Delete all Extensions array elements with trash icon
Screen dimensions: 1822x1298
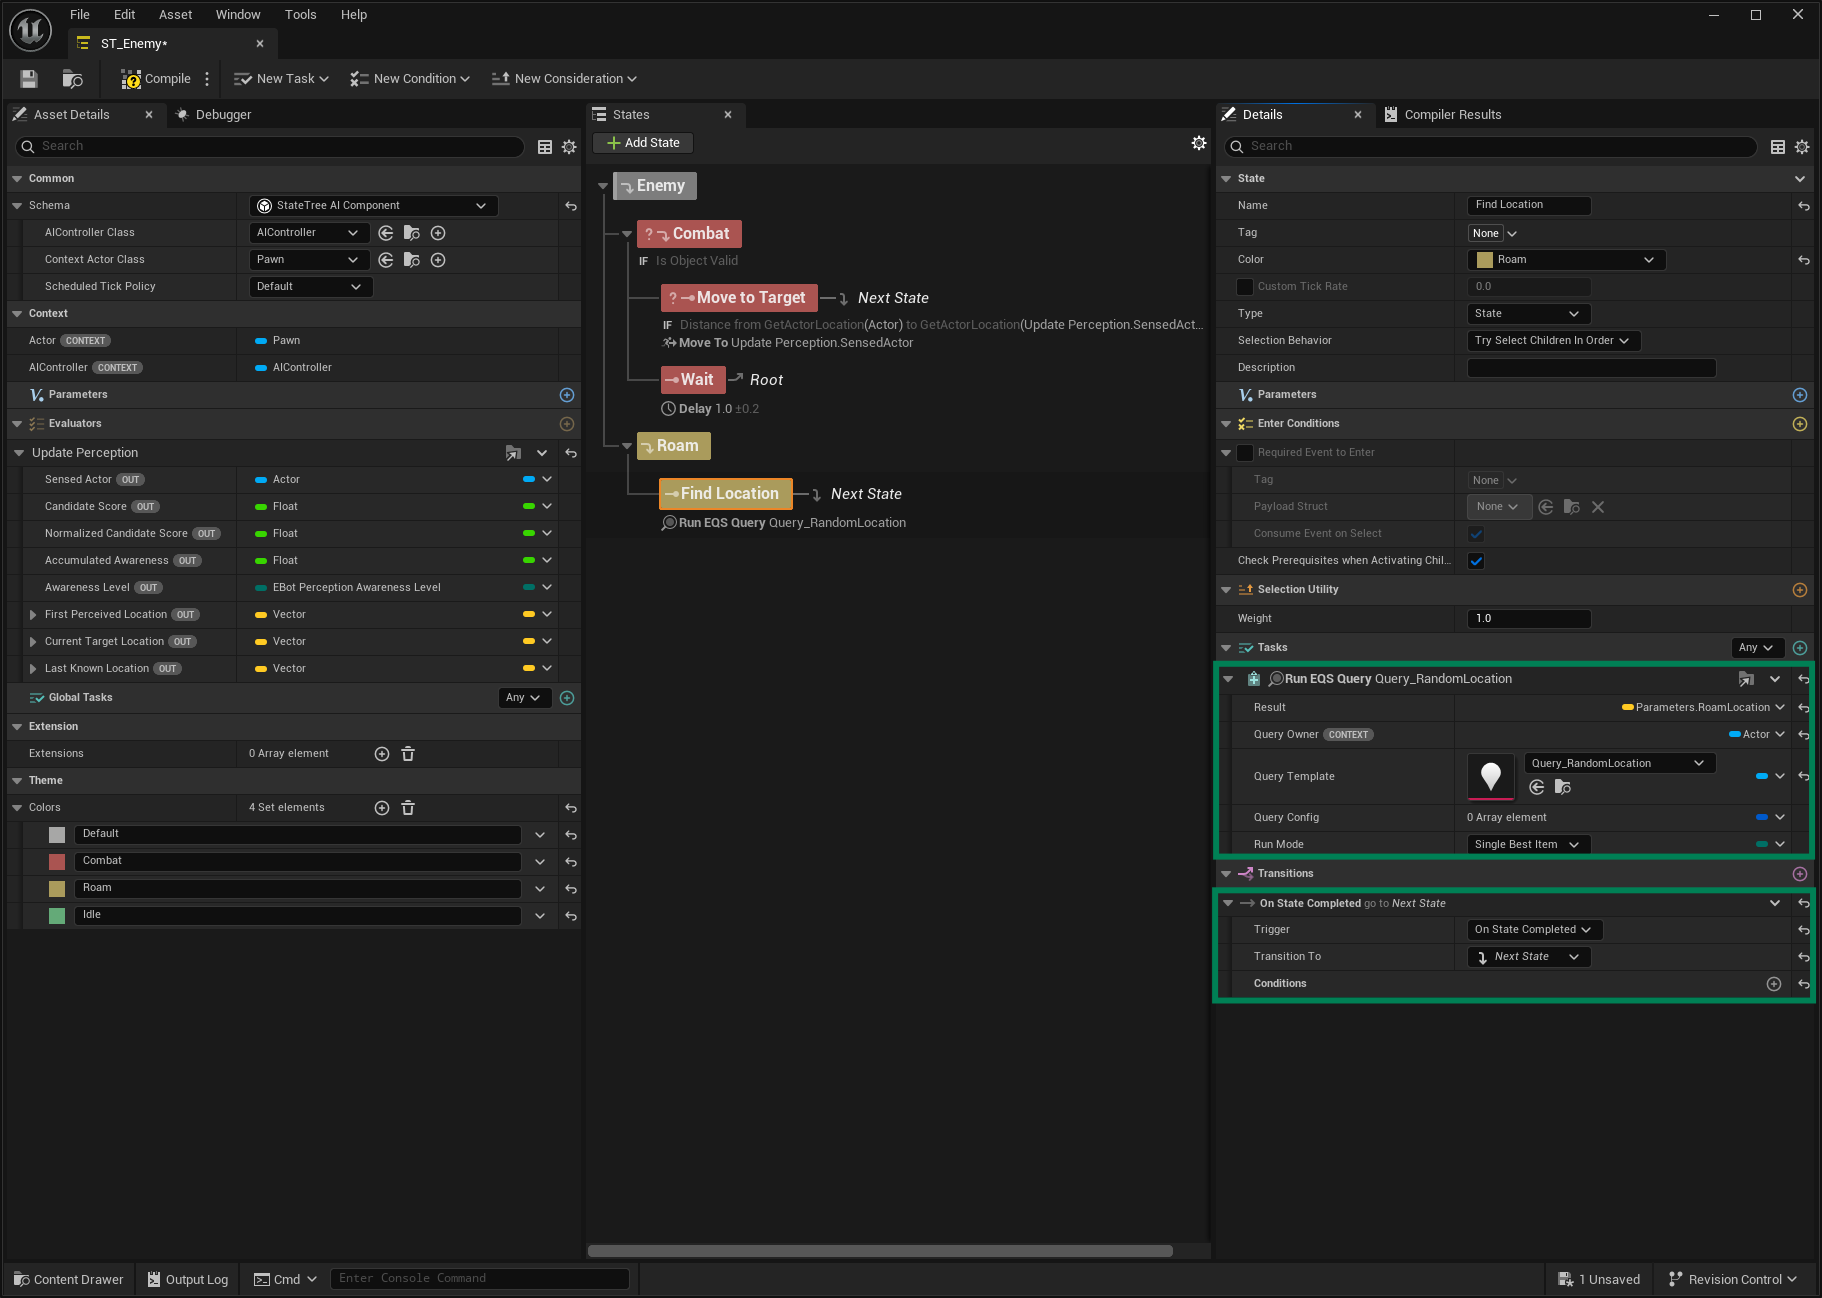coord(408,754)
